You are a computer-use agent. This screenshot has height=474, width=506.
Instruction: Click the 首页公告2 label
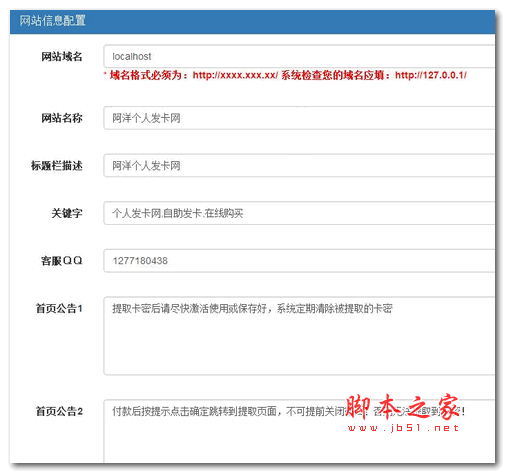pyautogui.click(x=59, y=411)
